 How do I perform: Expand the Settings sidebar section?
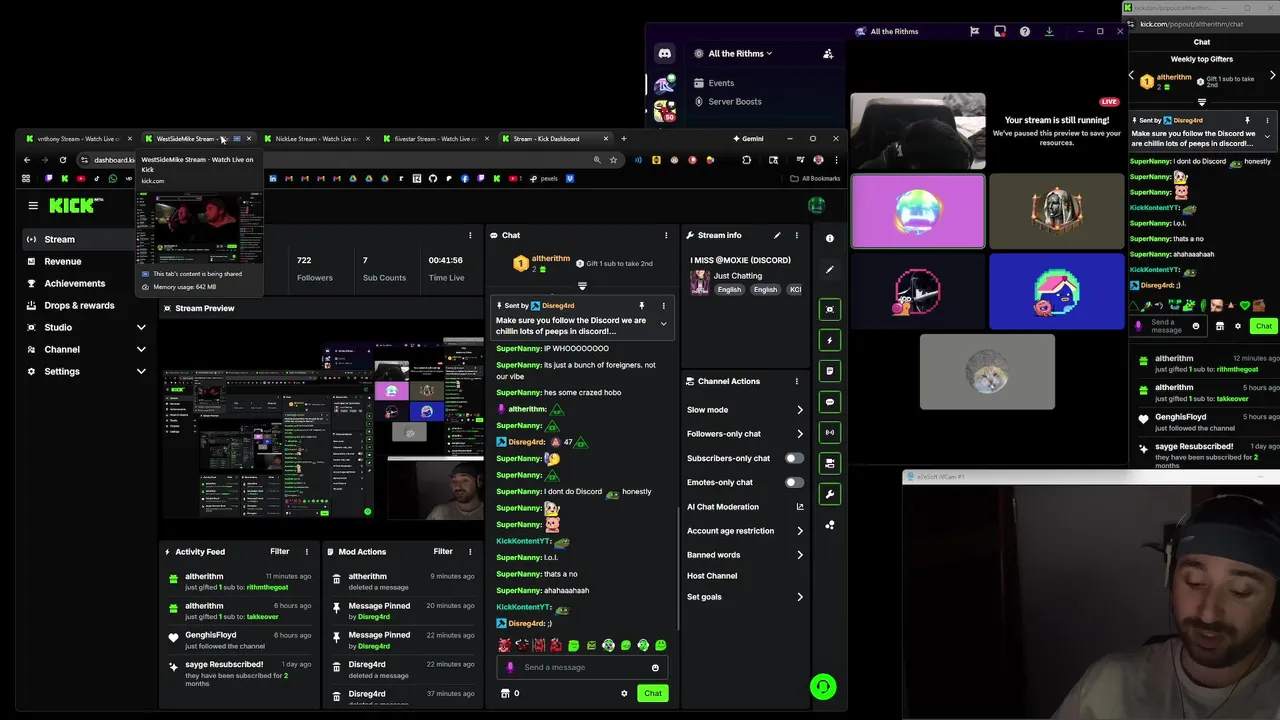141,371
